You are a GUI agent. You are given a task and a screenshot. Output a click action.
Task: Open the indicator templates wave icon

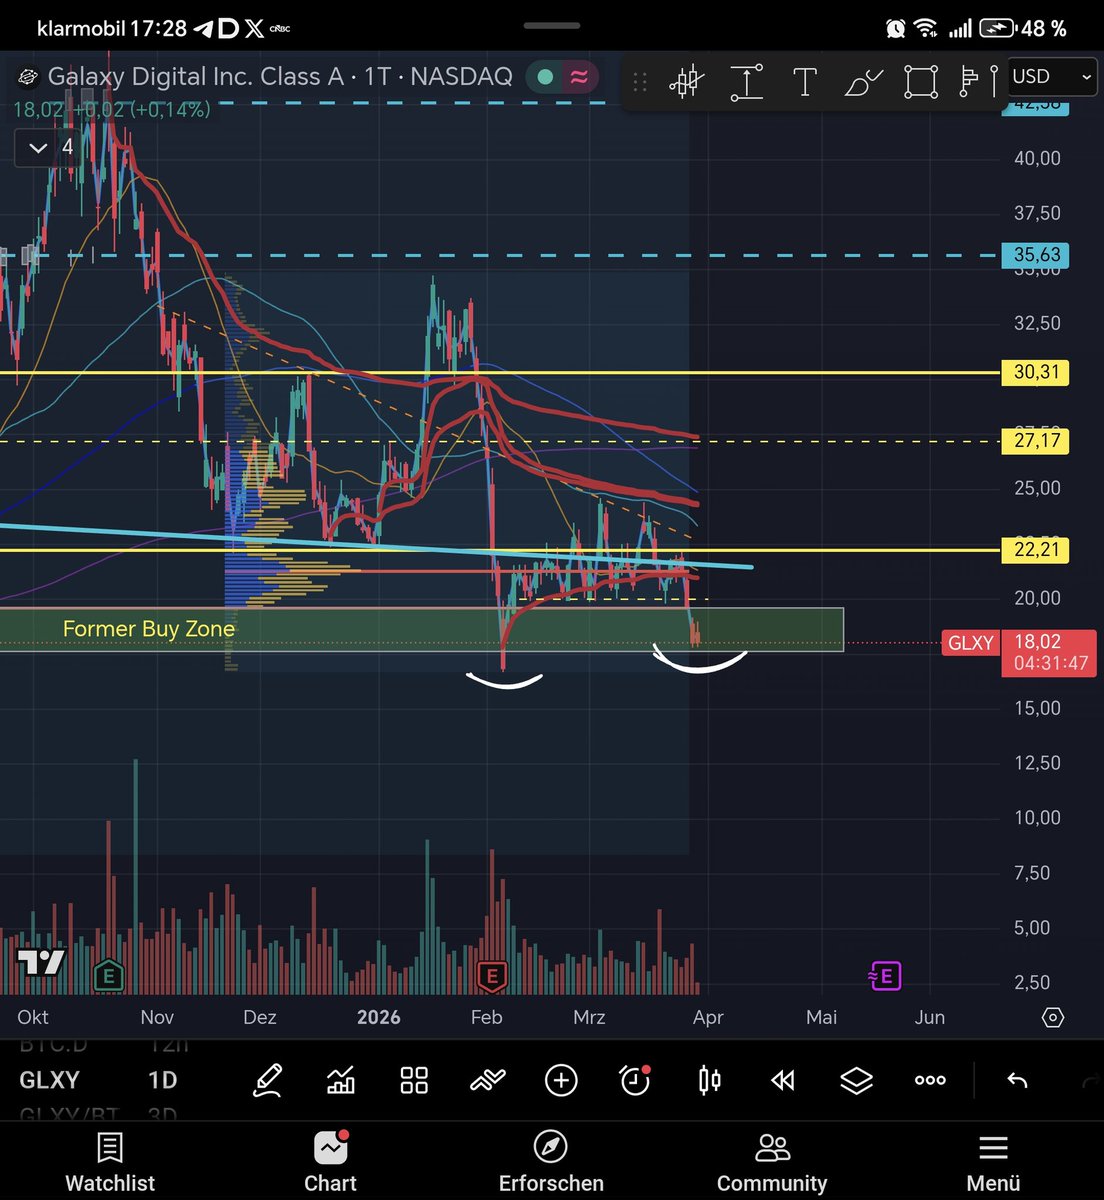[x=487, y=1080]
